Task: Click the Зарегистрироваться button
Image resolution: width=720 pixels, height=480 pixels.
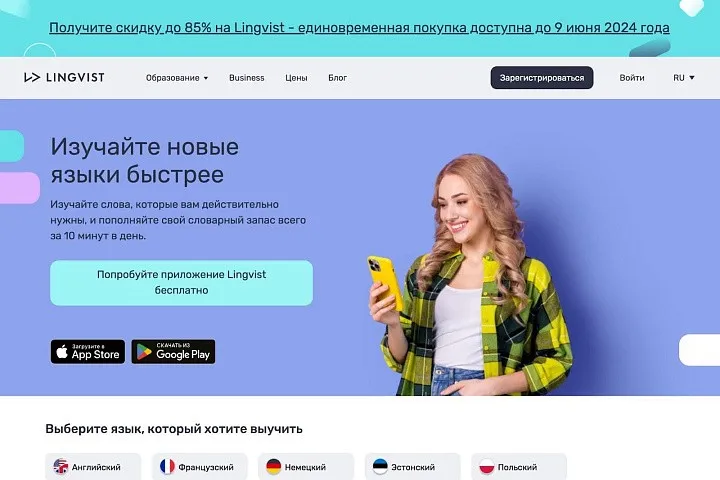Action: 542,78
